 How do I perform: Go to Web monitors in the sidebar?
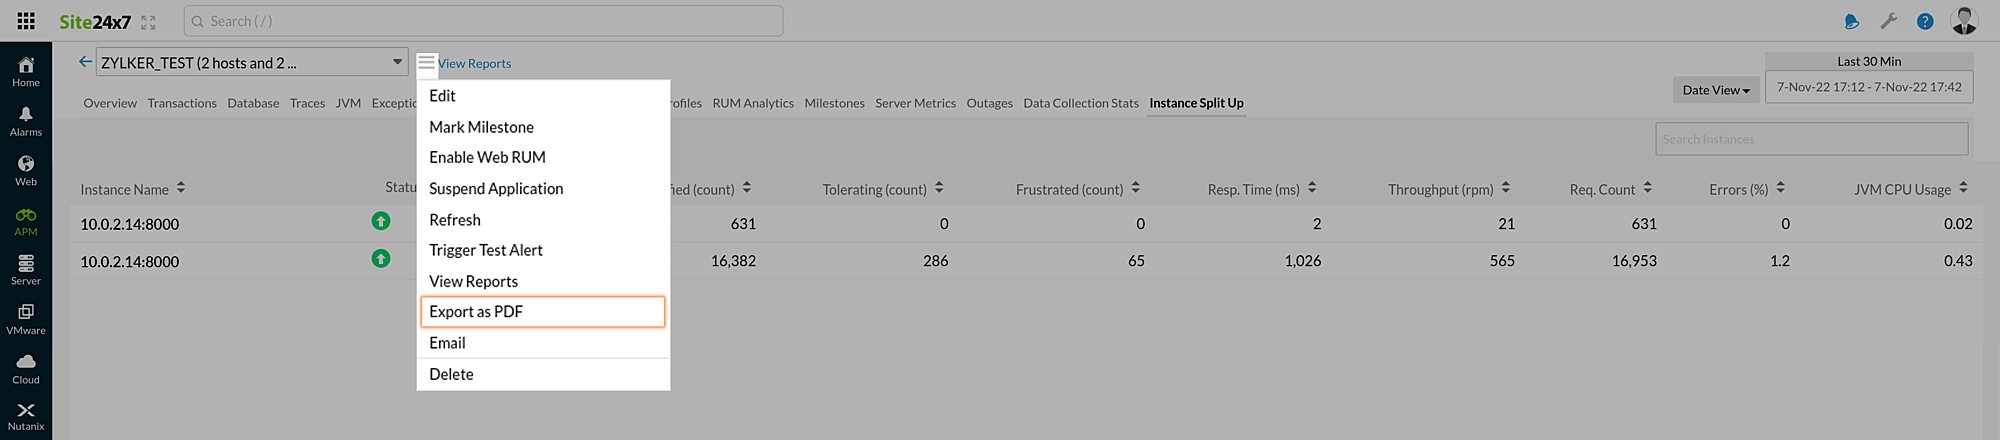click(26, 170)
